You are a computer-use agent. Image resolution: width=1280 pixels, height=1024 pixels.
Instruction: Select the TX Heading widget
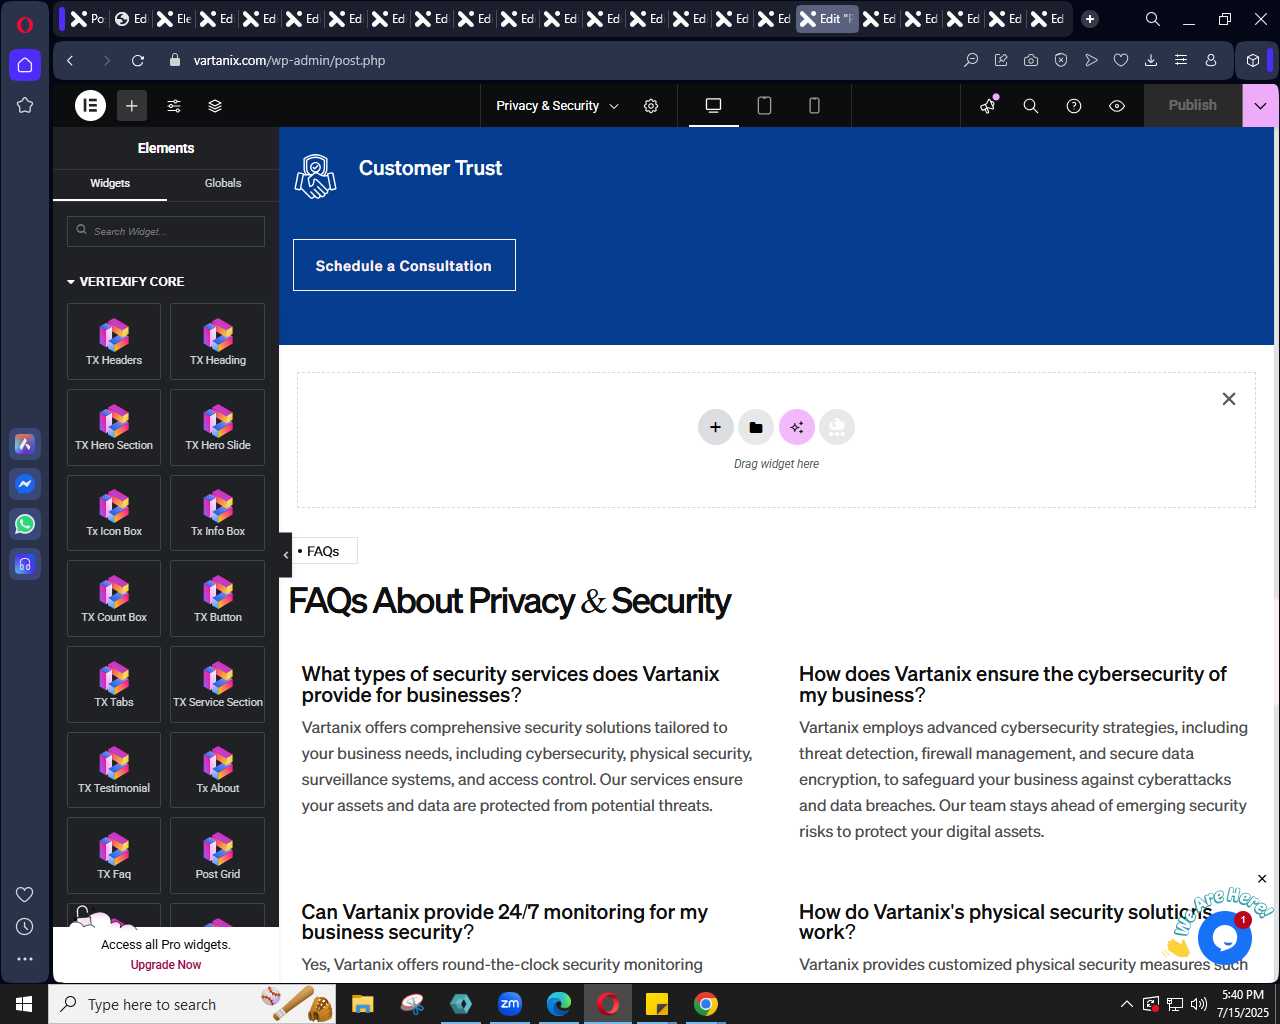[x=218, y=341]
